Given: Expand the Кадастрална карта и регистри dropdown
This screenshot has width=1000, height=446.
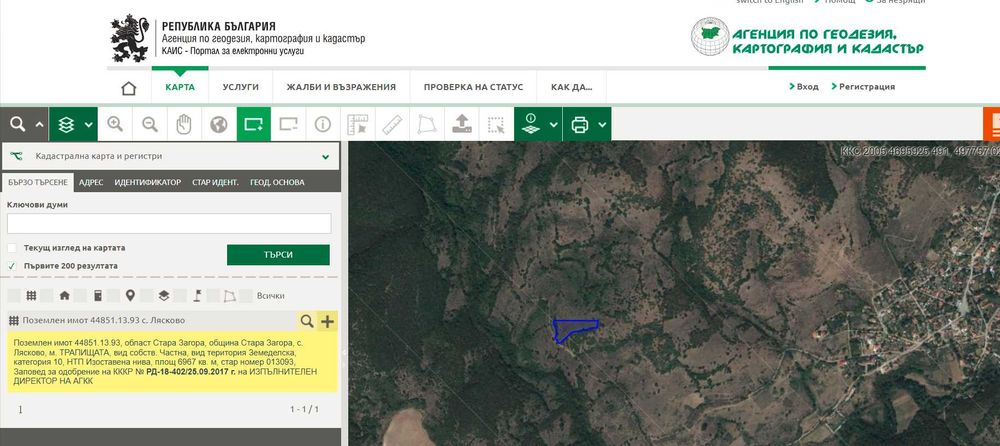Looking at the screenshot, I should tap(171, 156).
